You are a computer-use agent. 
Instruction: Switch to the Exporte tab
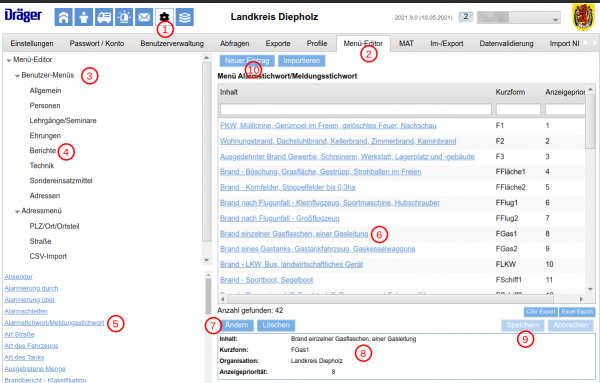pyautogui.click(x=278, y=44)
